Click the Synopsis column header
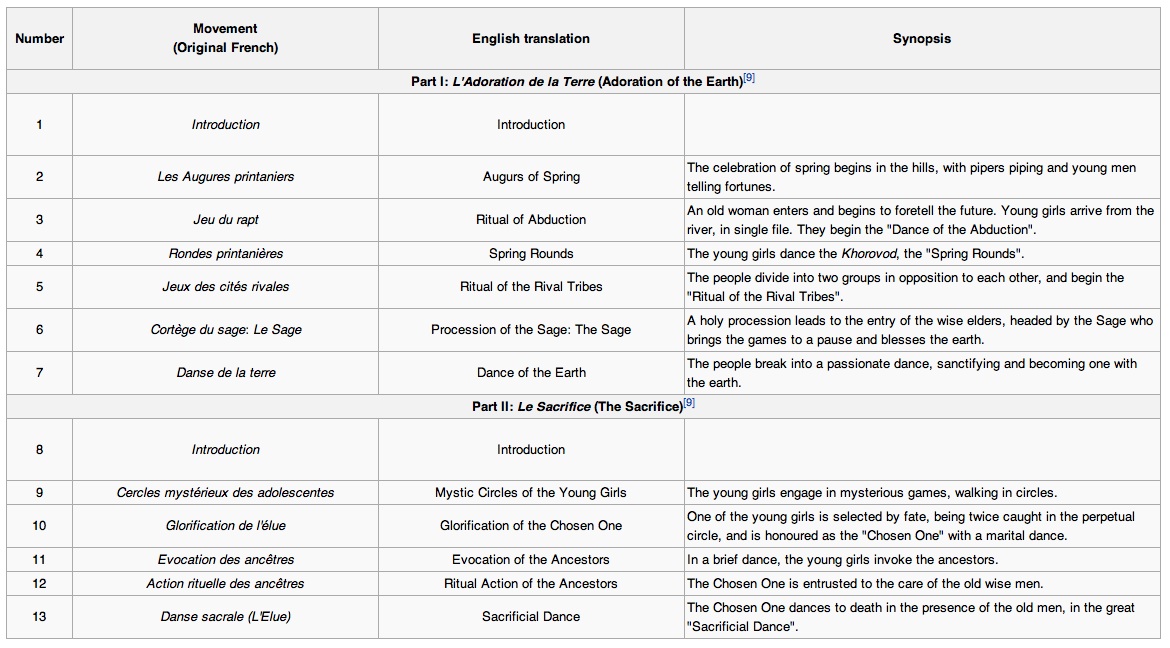The image size is (1170, 648). 921,39
